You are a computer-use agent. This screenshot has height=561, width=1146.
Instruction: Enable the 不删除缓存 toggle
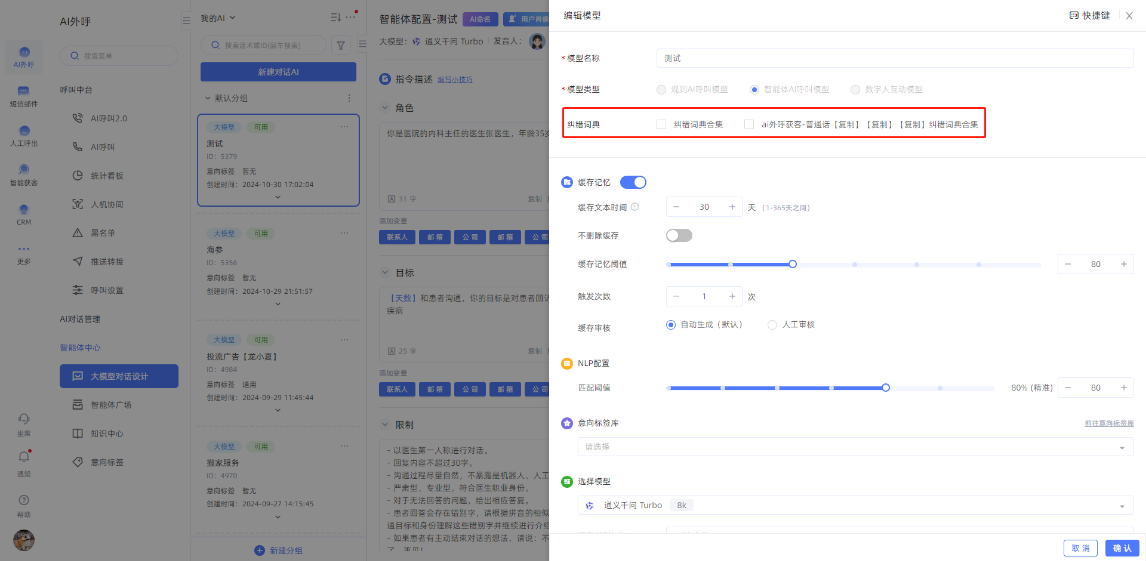679,236
